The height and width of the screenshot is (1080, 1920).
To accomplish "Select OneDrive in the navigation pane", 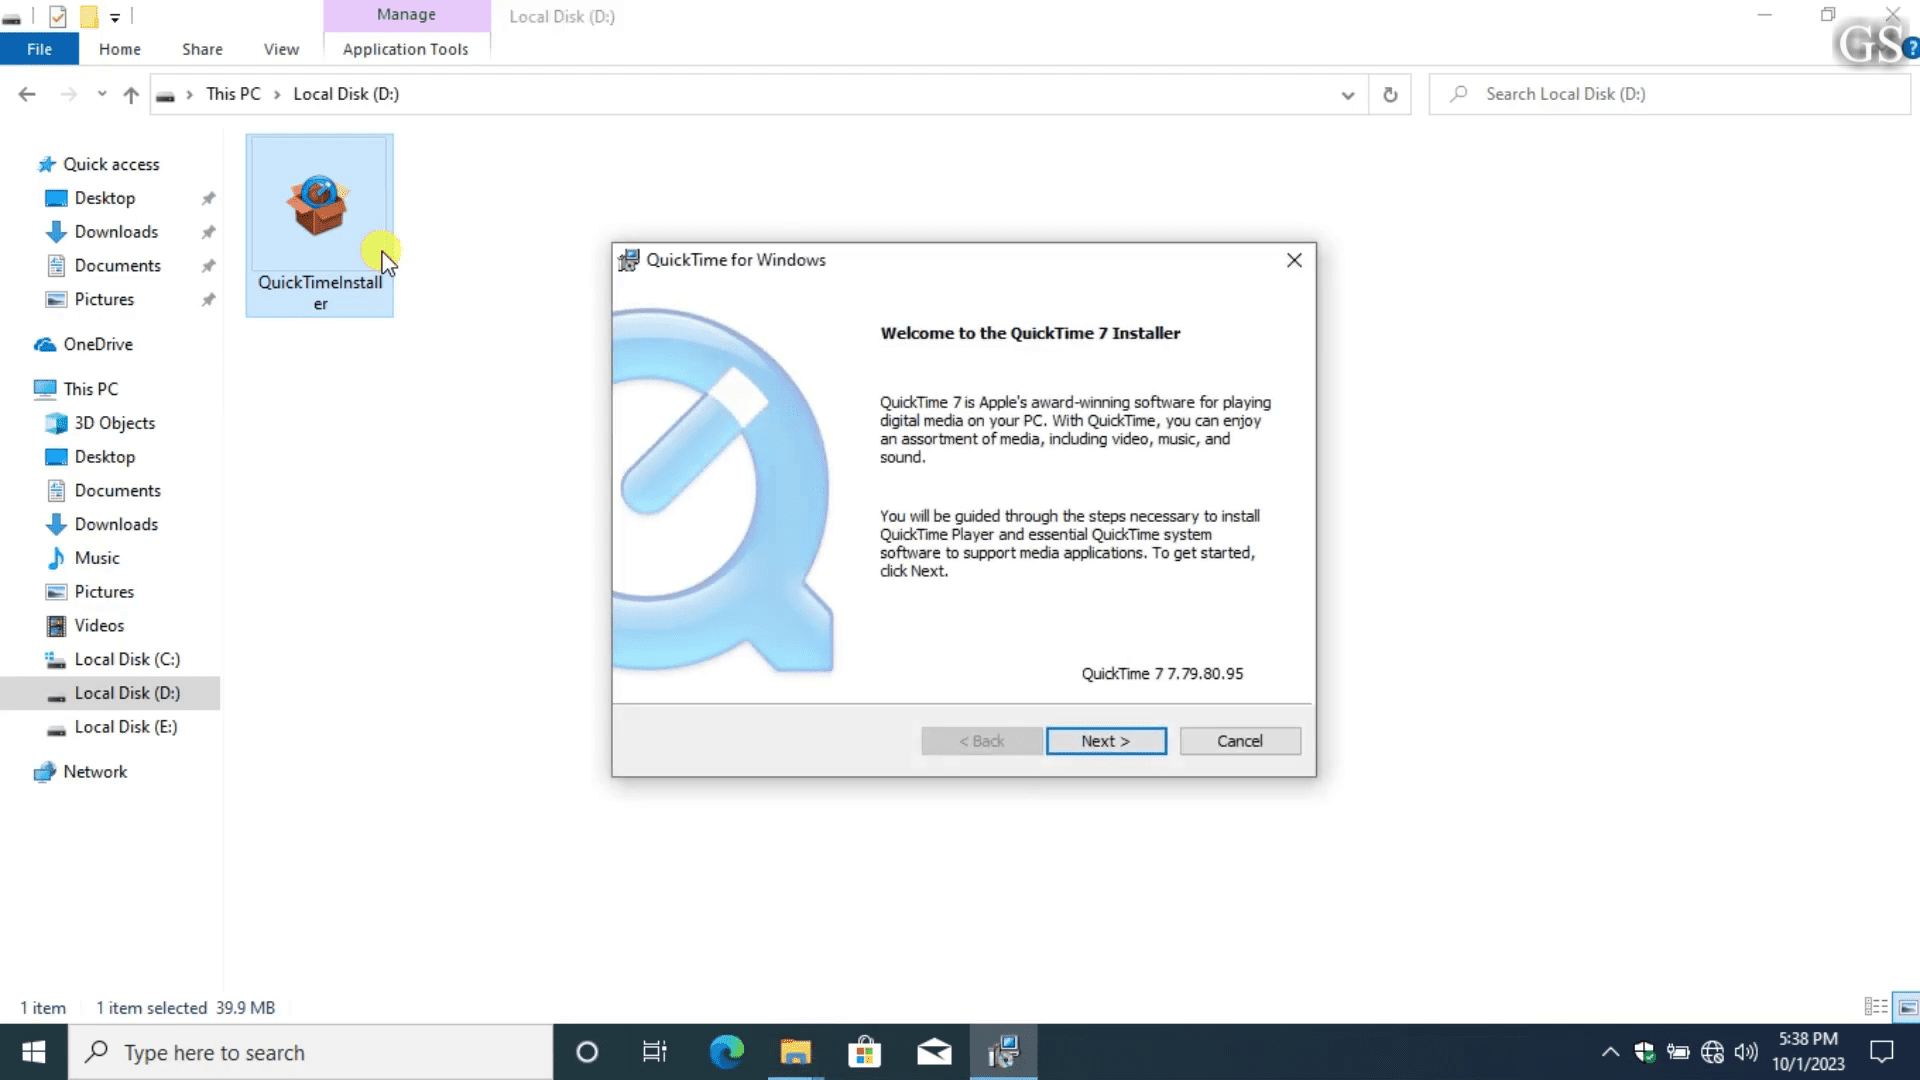I will point(98,344).
